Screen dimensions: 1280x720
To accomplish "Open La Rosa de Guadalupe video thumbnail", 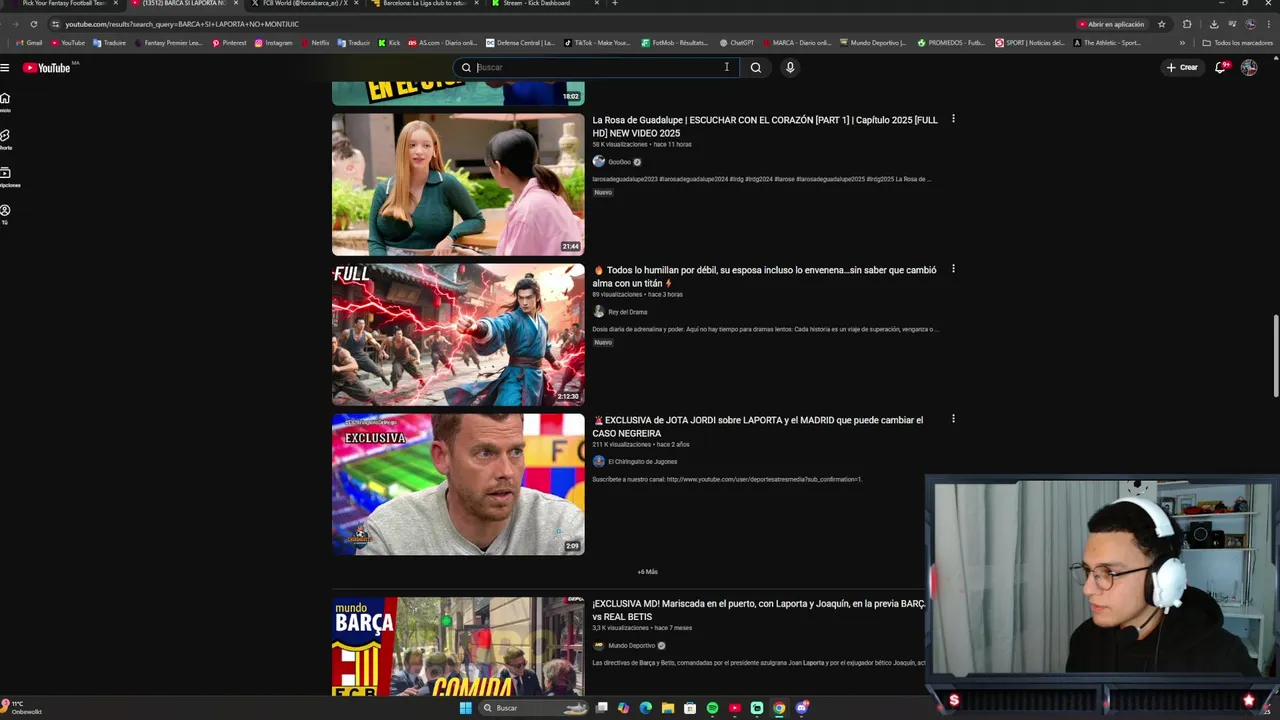I will point(458,184).
